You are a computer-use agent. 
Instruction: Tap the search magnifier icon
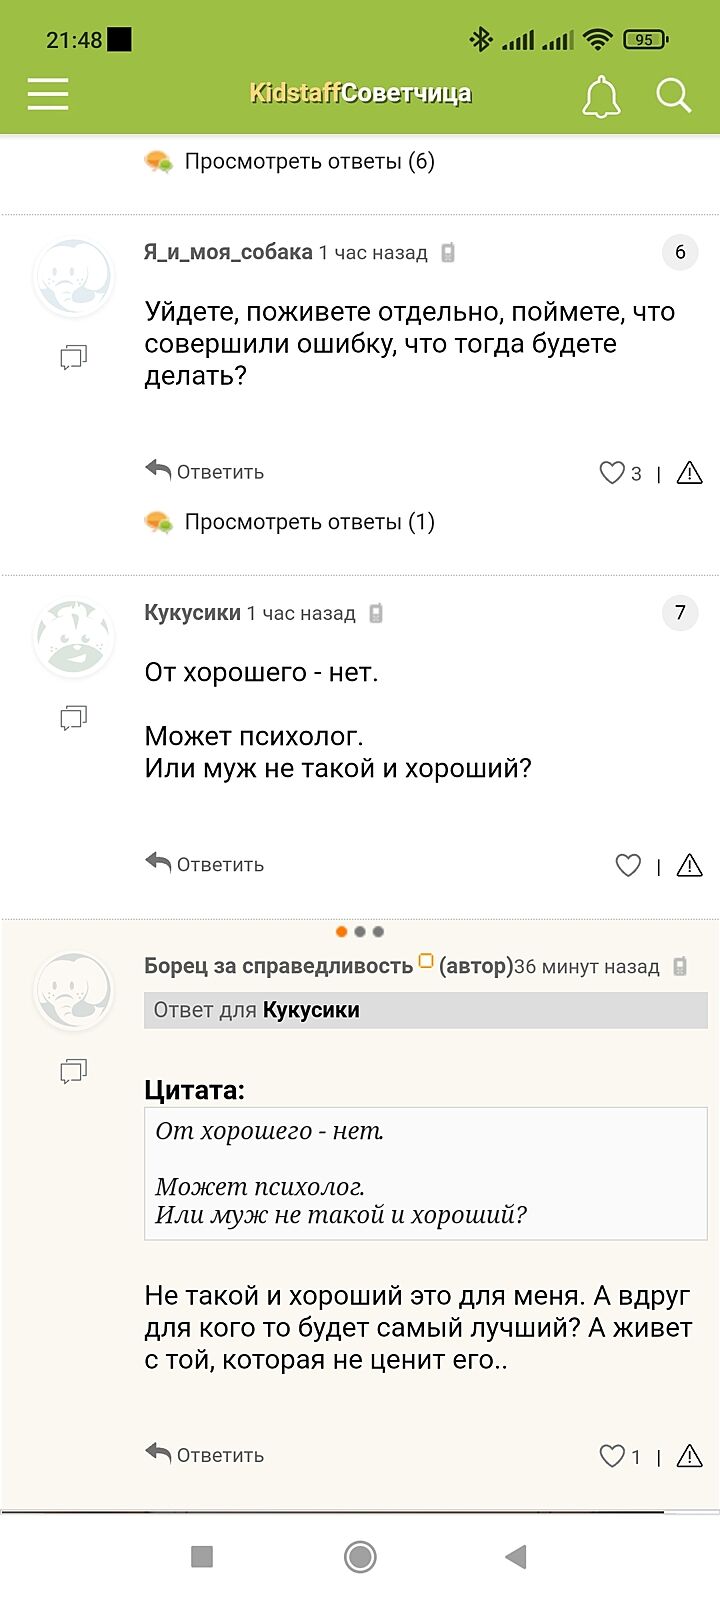coord(673,96)
